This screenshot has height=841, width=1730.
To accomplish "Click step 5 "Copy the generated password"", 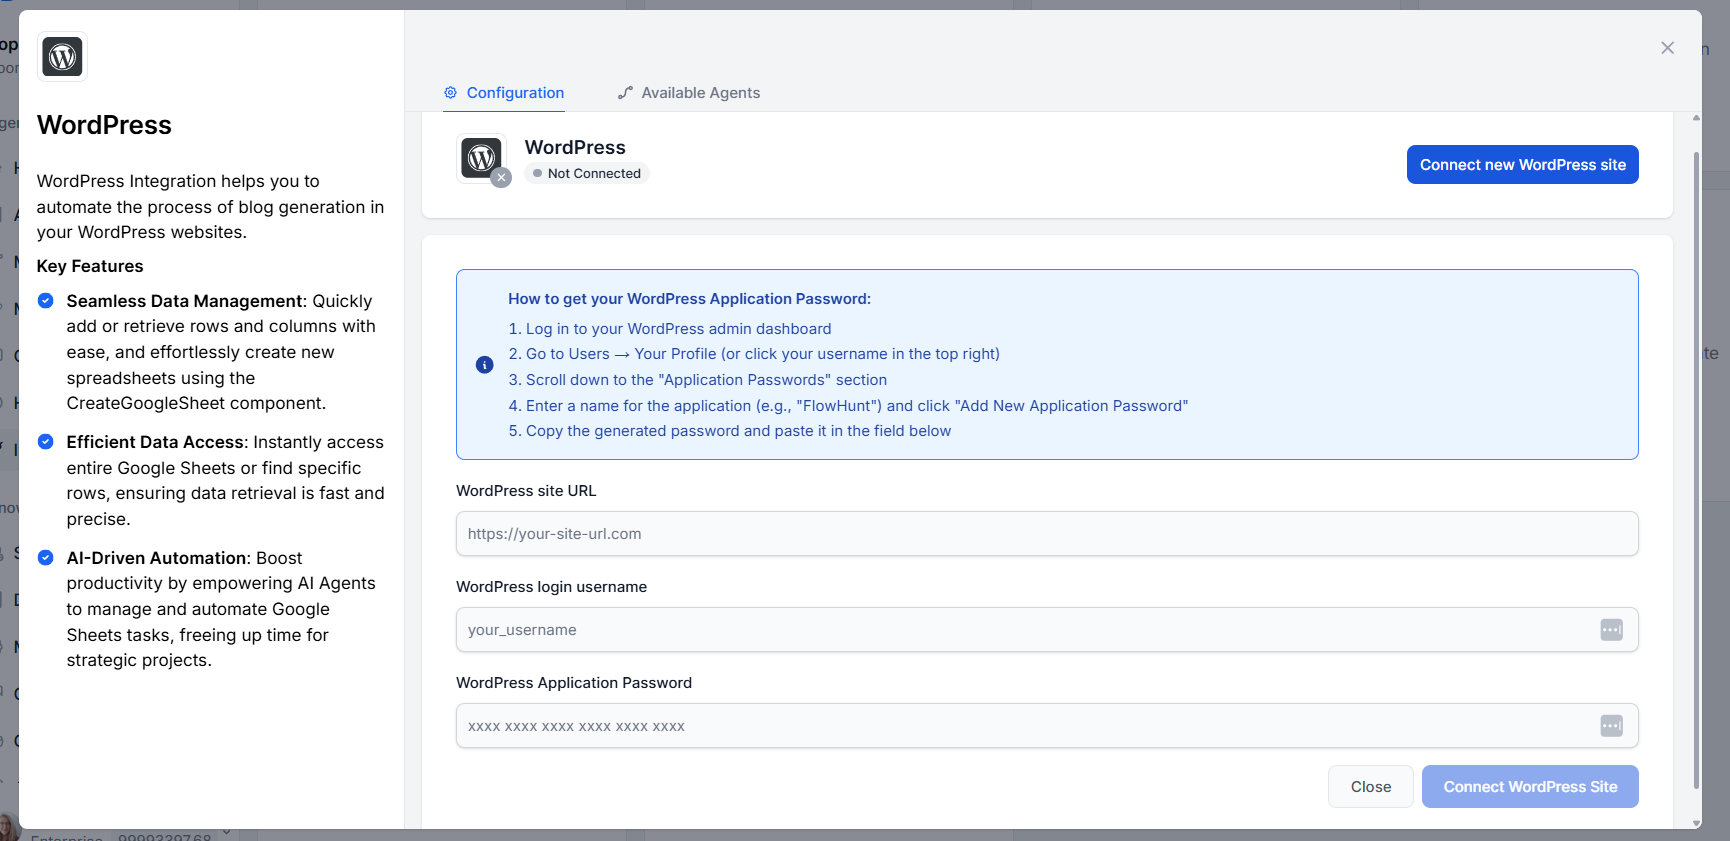I will point(730,431).
